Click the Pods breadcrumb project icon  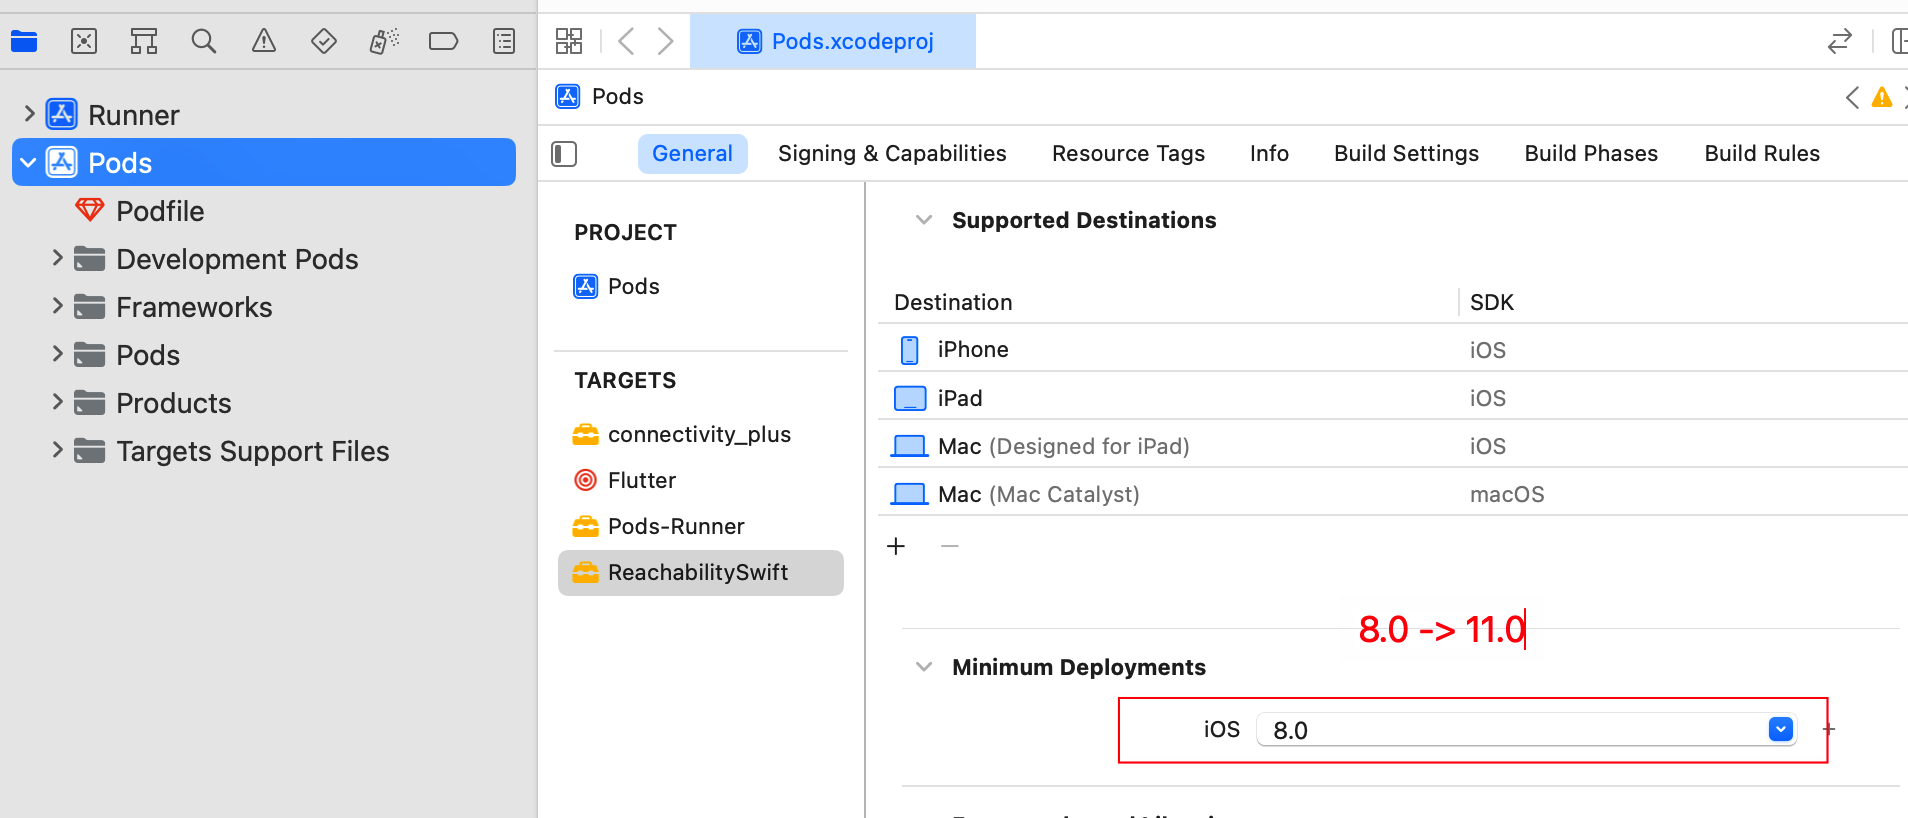(568, 96)
